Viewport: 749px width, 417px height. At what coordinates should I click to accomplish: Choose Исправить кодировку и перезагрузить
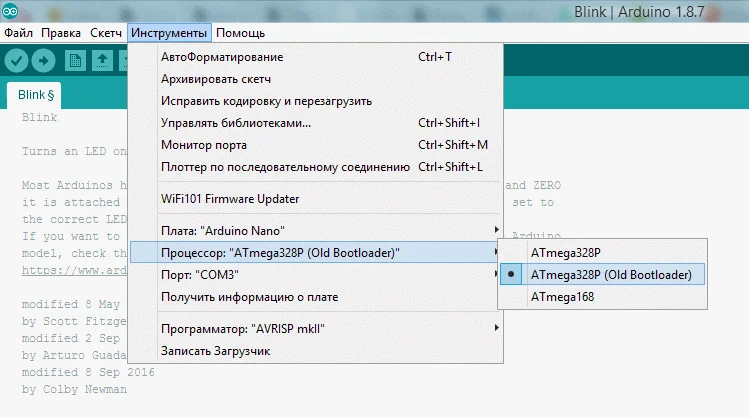(316, 101)
